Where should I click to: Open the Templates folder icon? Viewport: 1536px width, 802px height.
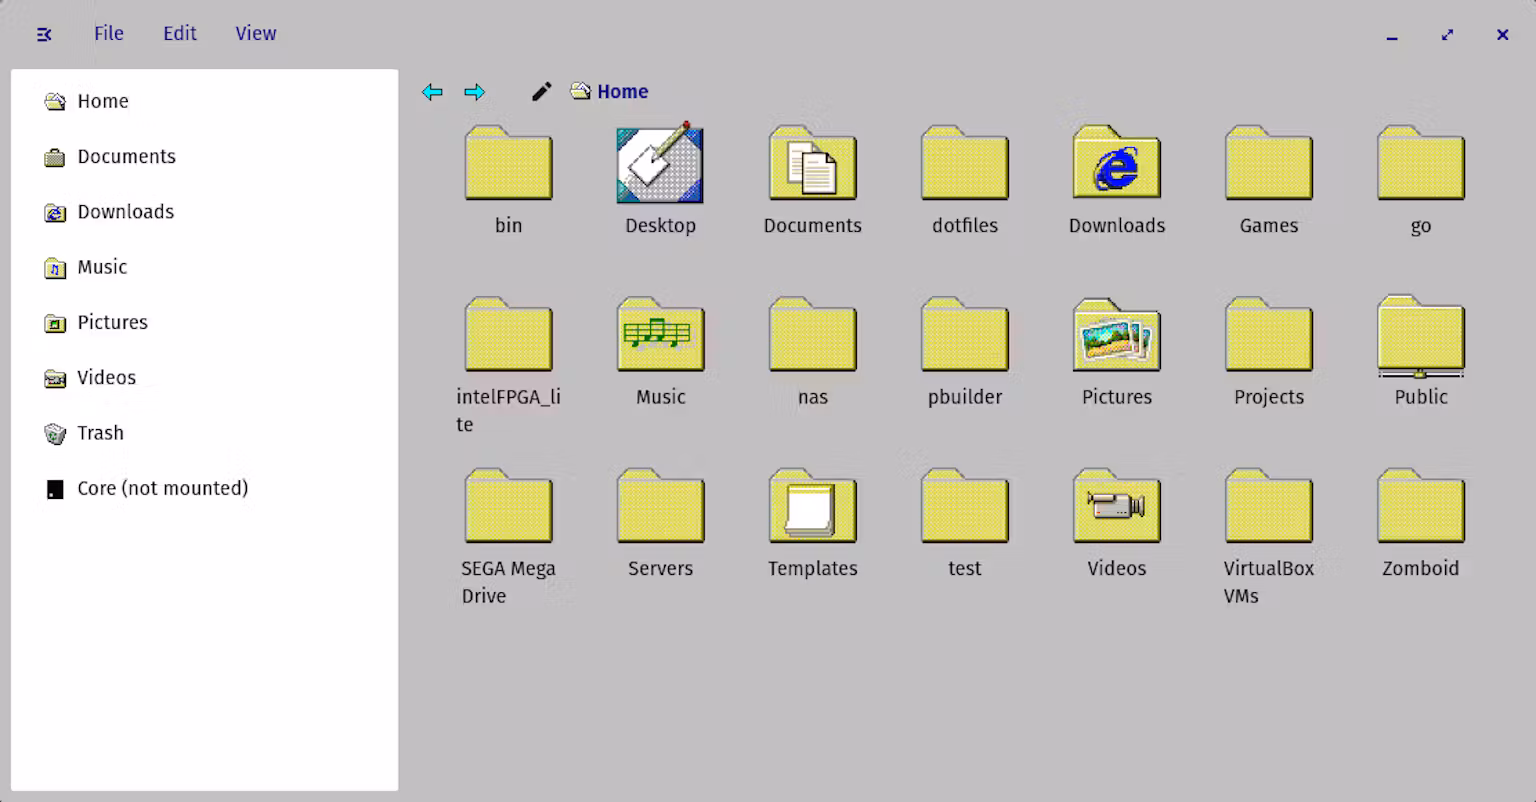812,507
